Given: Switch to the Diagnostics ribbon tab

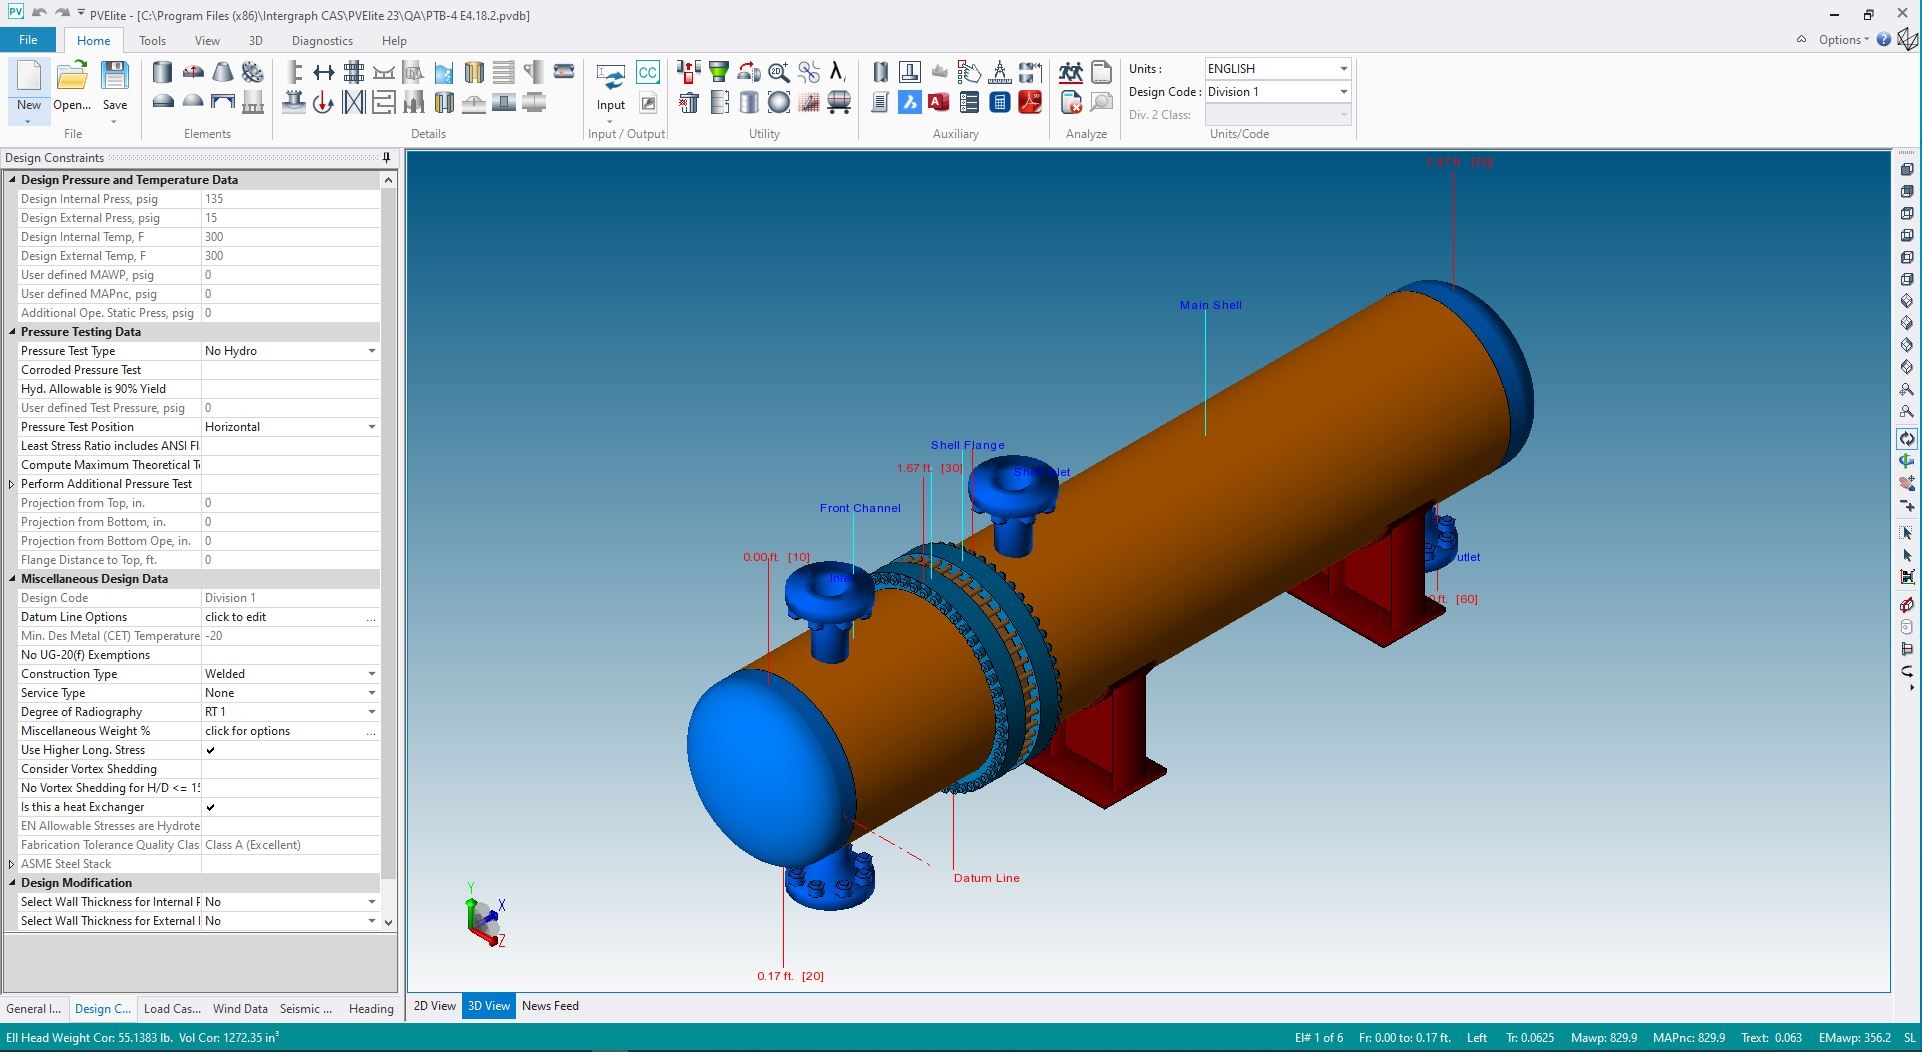Looking at the screenshot, I should coord(322,41).
